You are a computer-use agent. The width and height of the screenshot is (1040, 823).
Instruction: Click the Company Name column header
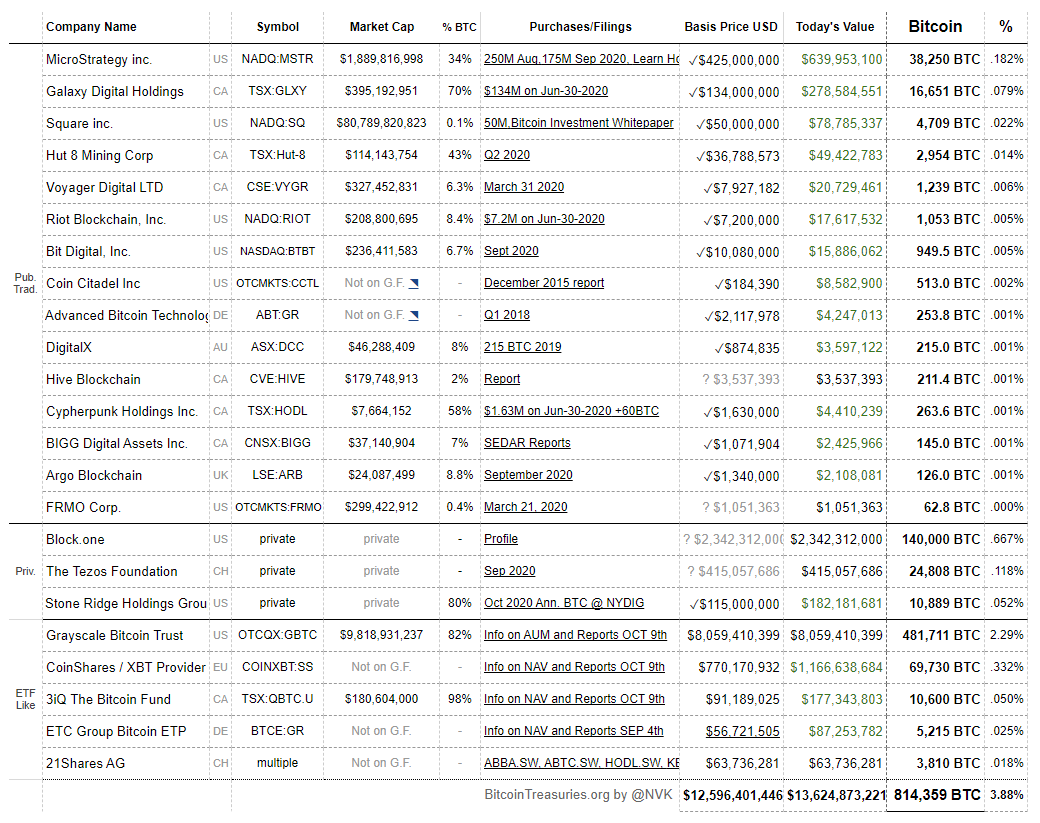(92, 27)
